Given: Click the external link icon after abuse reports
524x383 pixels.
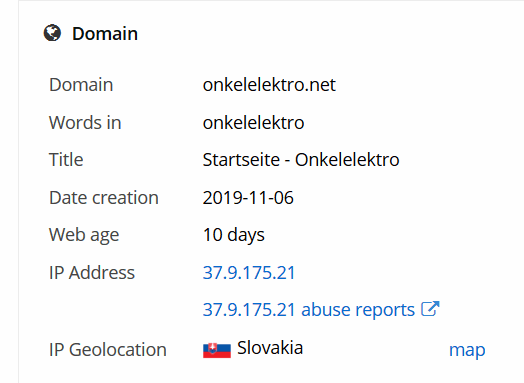Looking at the screenshot, I should 430,309.
